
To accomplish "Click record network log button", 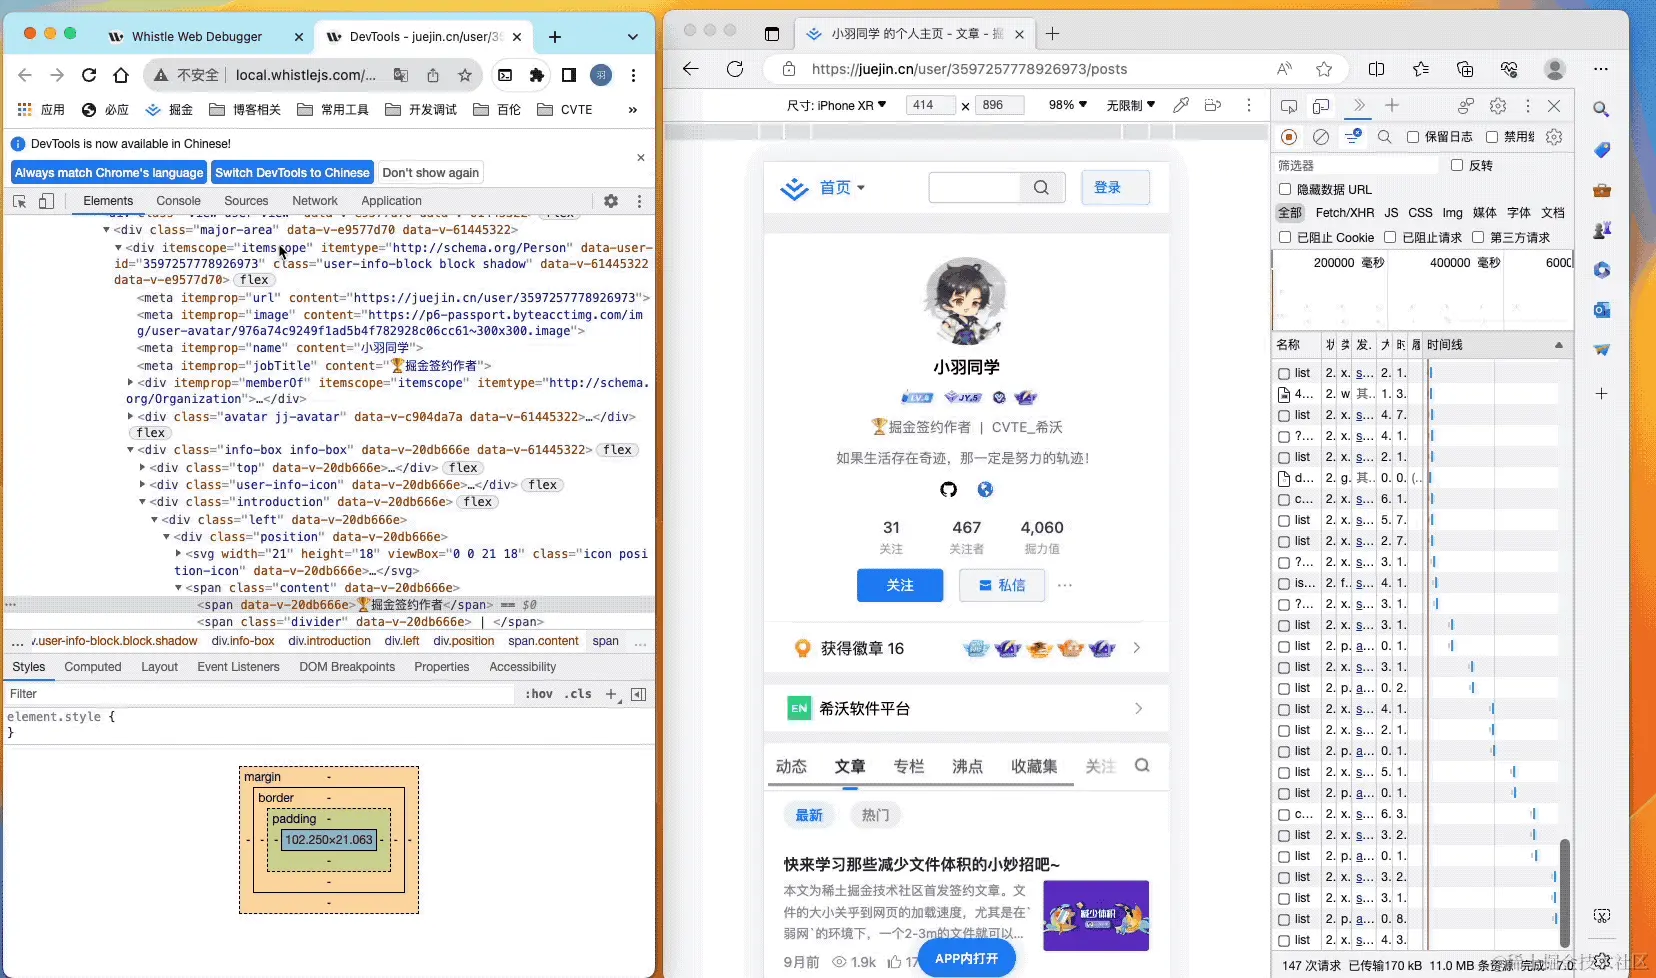I will (x=1290, y=137).
